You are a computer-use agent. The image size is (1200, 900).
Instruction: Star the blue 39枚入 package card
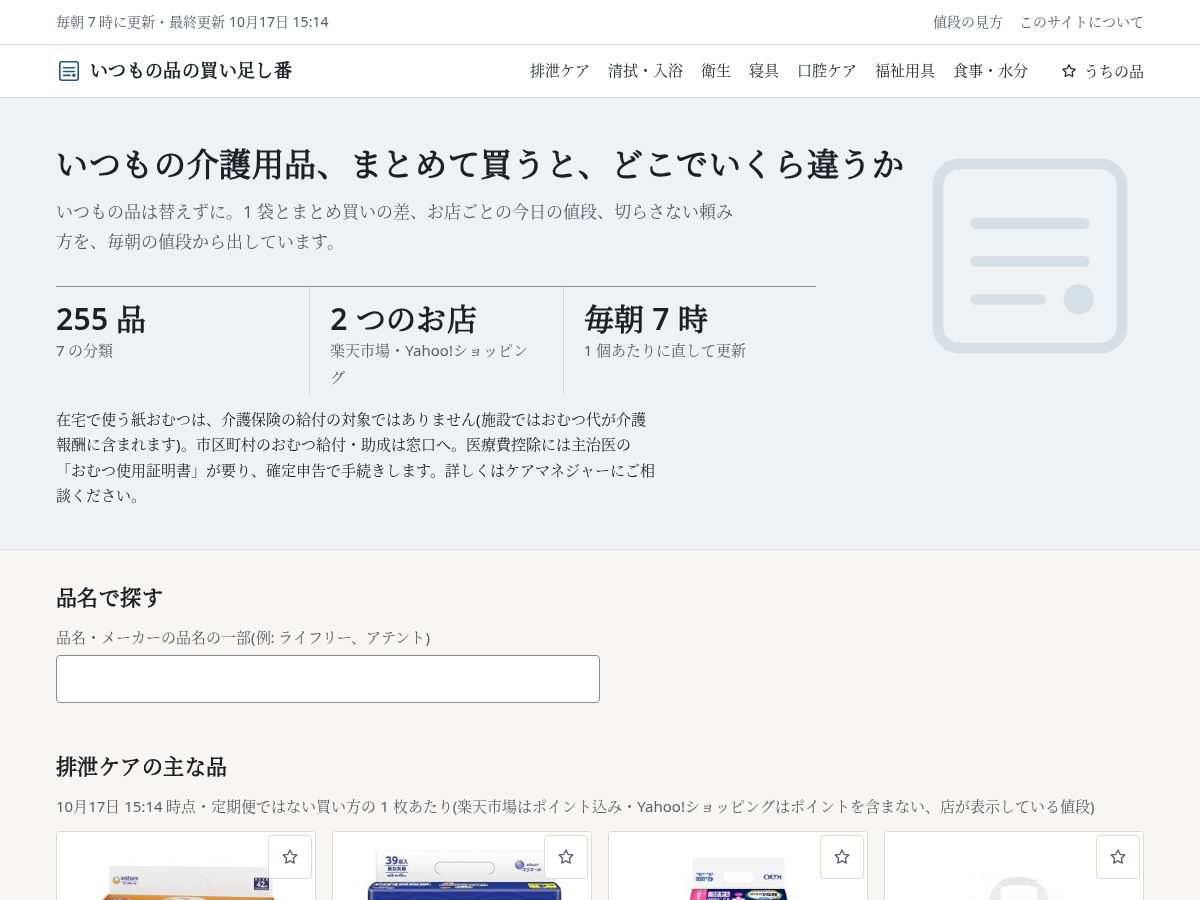click(x=566, y=857)
